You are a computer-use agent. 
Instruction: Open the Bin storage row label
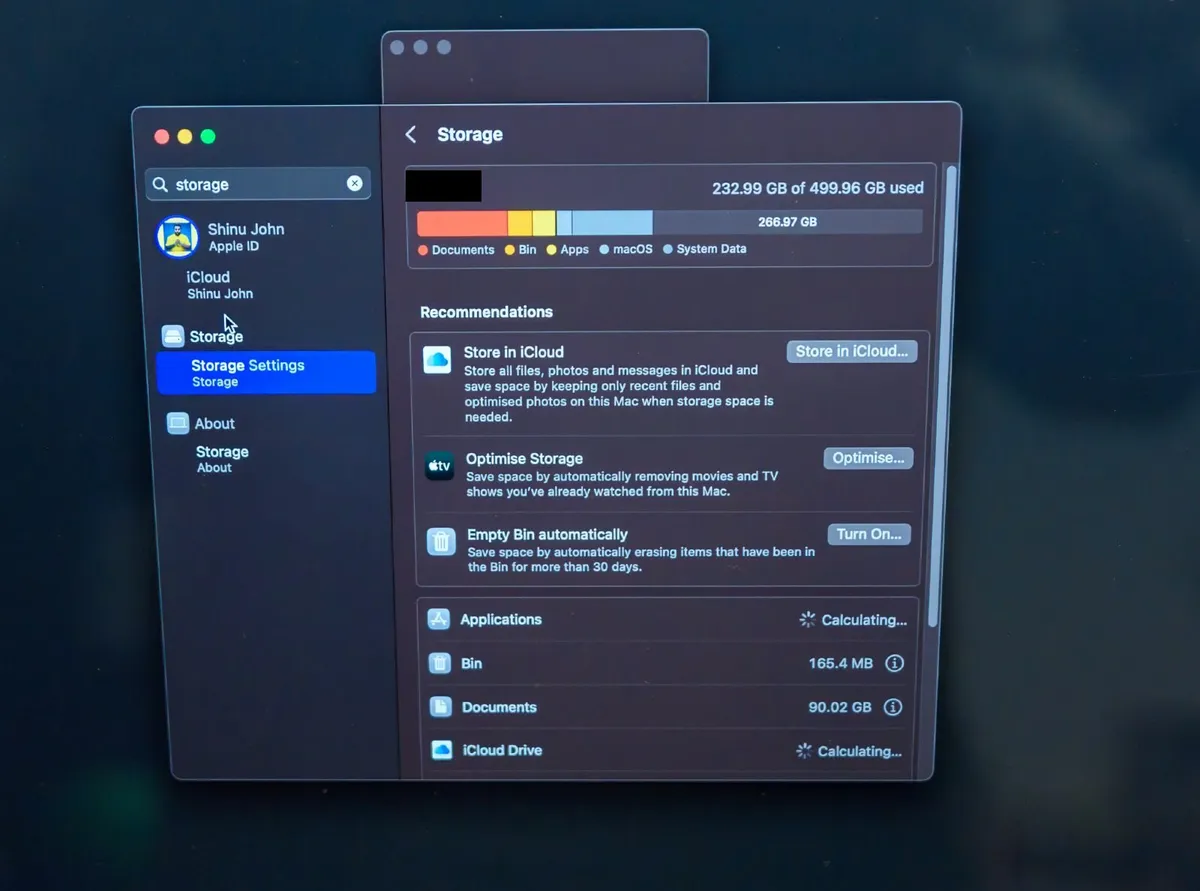coord(471,663)
